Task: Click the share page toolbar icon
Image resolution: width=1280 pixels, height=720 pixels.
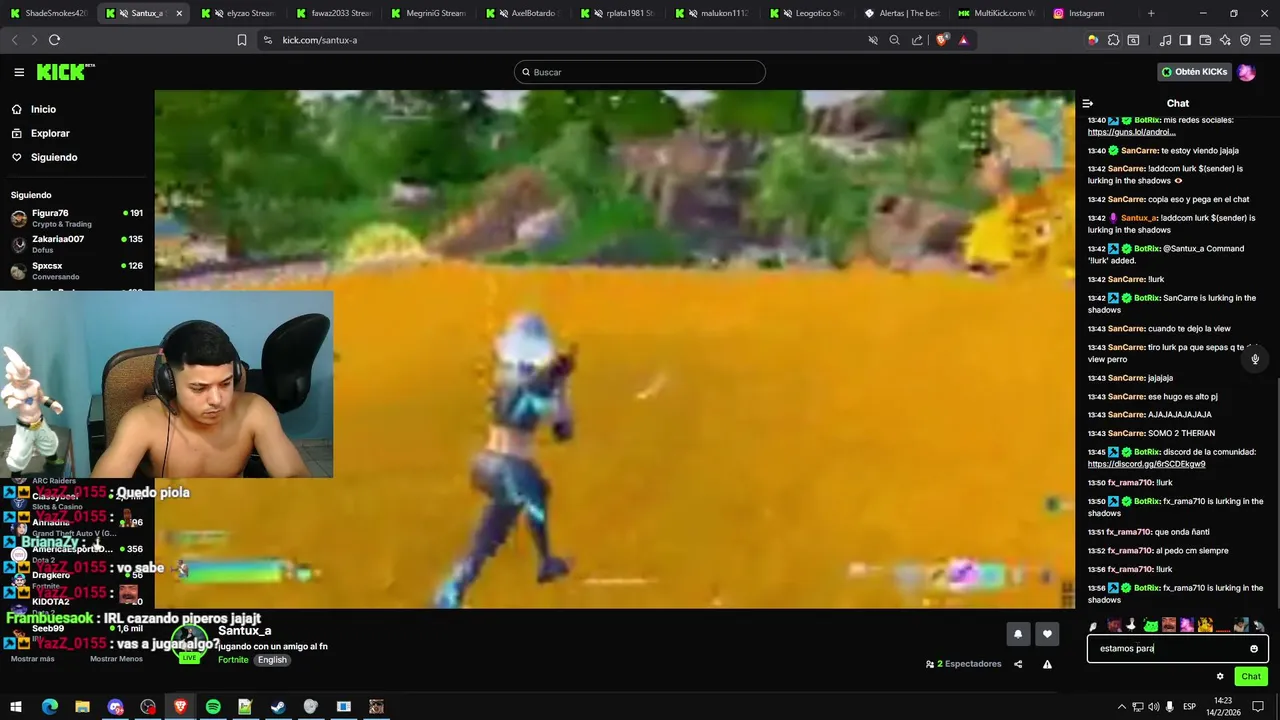Action: coord(917,40)
